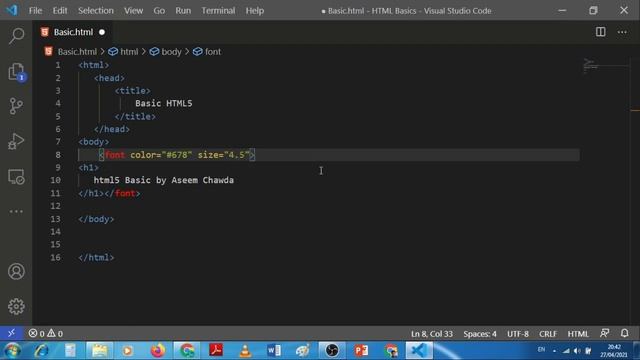
Task: Select encoding via UTF-8 indicator
Action: [518, 333]
